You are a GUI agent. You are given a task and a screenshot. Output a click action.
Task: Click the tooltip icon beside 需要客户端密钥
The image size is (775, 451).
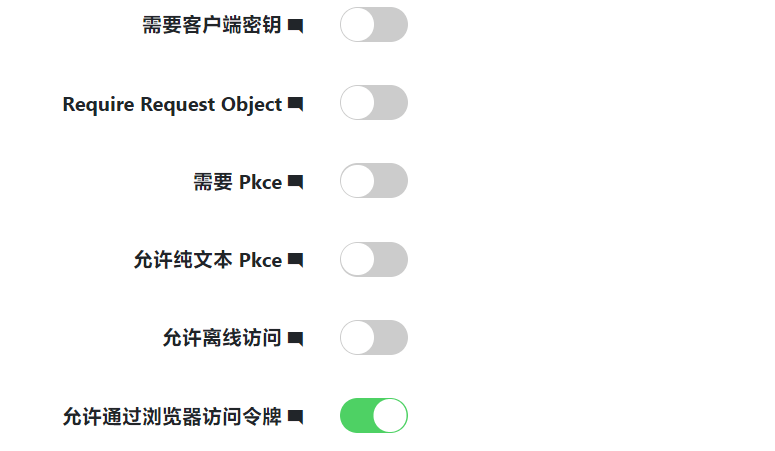(x=295, y=27)
